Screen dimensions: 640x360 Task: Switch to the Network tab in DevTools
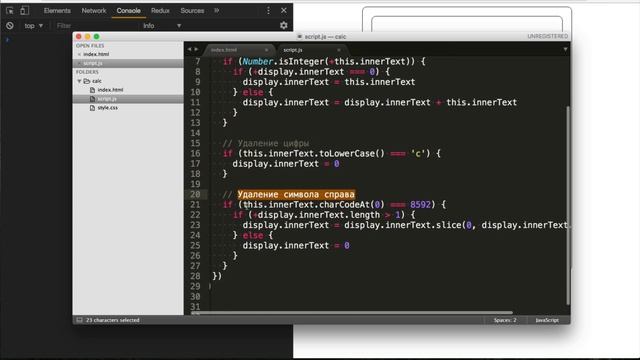coord(93,11)
